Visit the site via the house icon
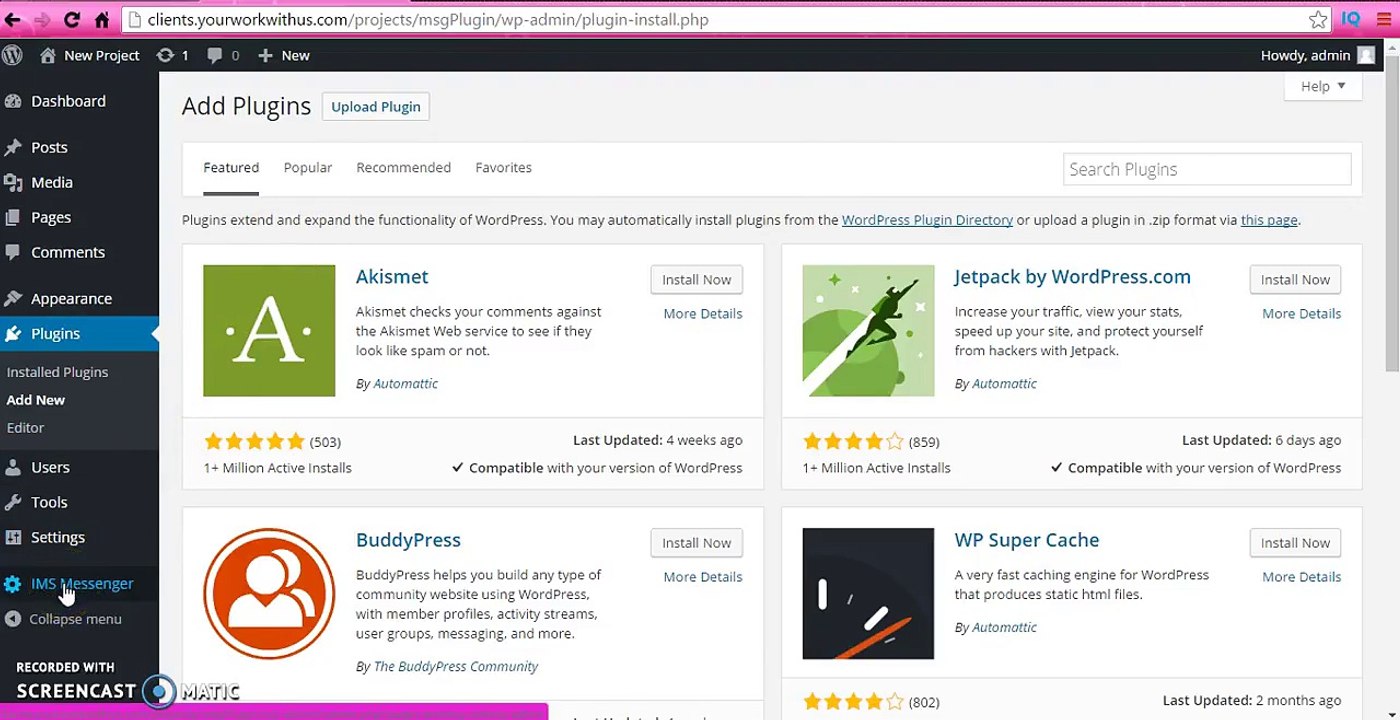1400x720 pixels. pyautogui.click(x=48, y=55)
